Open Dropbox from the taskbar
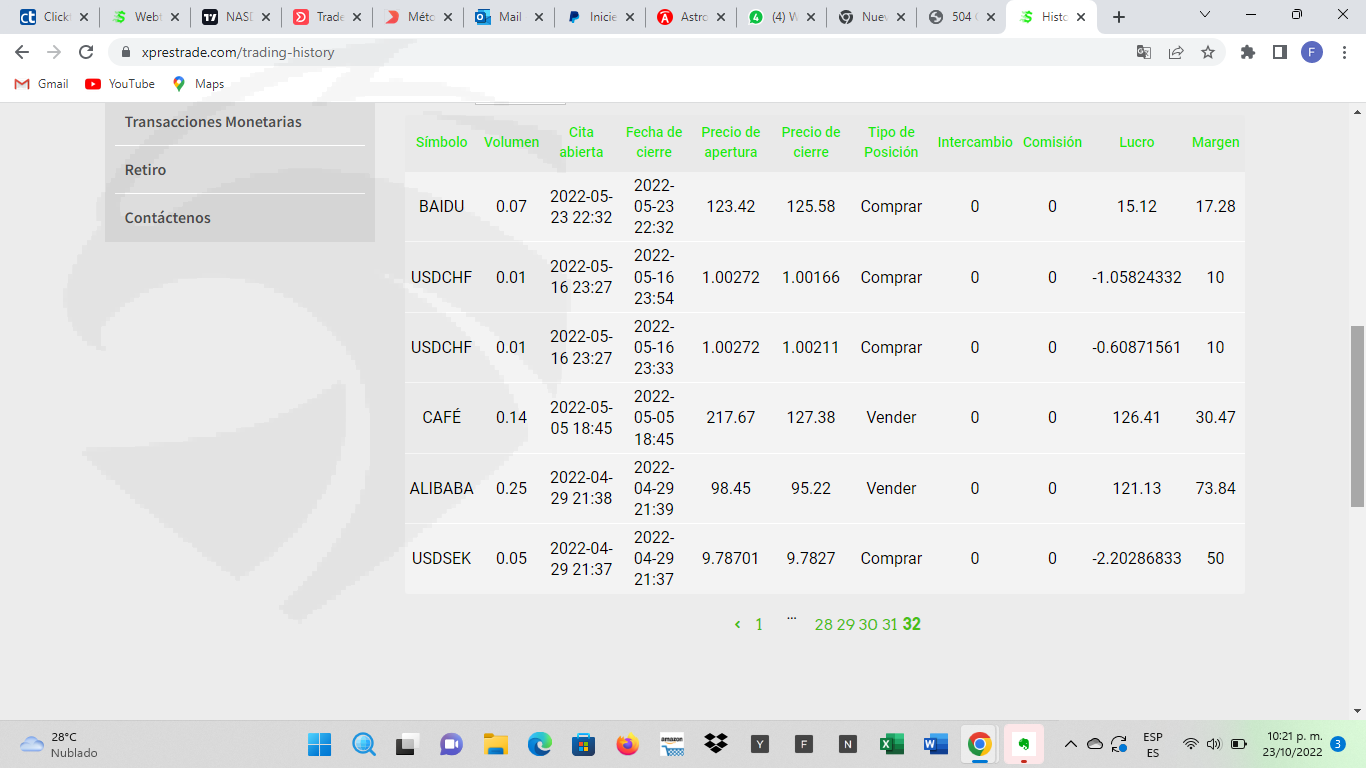The image size is (1366, 768). (x=716, y=744)
